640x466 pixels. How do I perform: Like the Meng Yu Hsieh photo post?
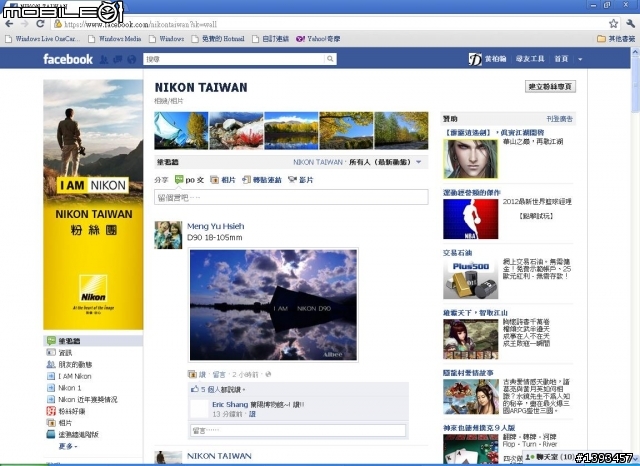tap(202, 374)
